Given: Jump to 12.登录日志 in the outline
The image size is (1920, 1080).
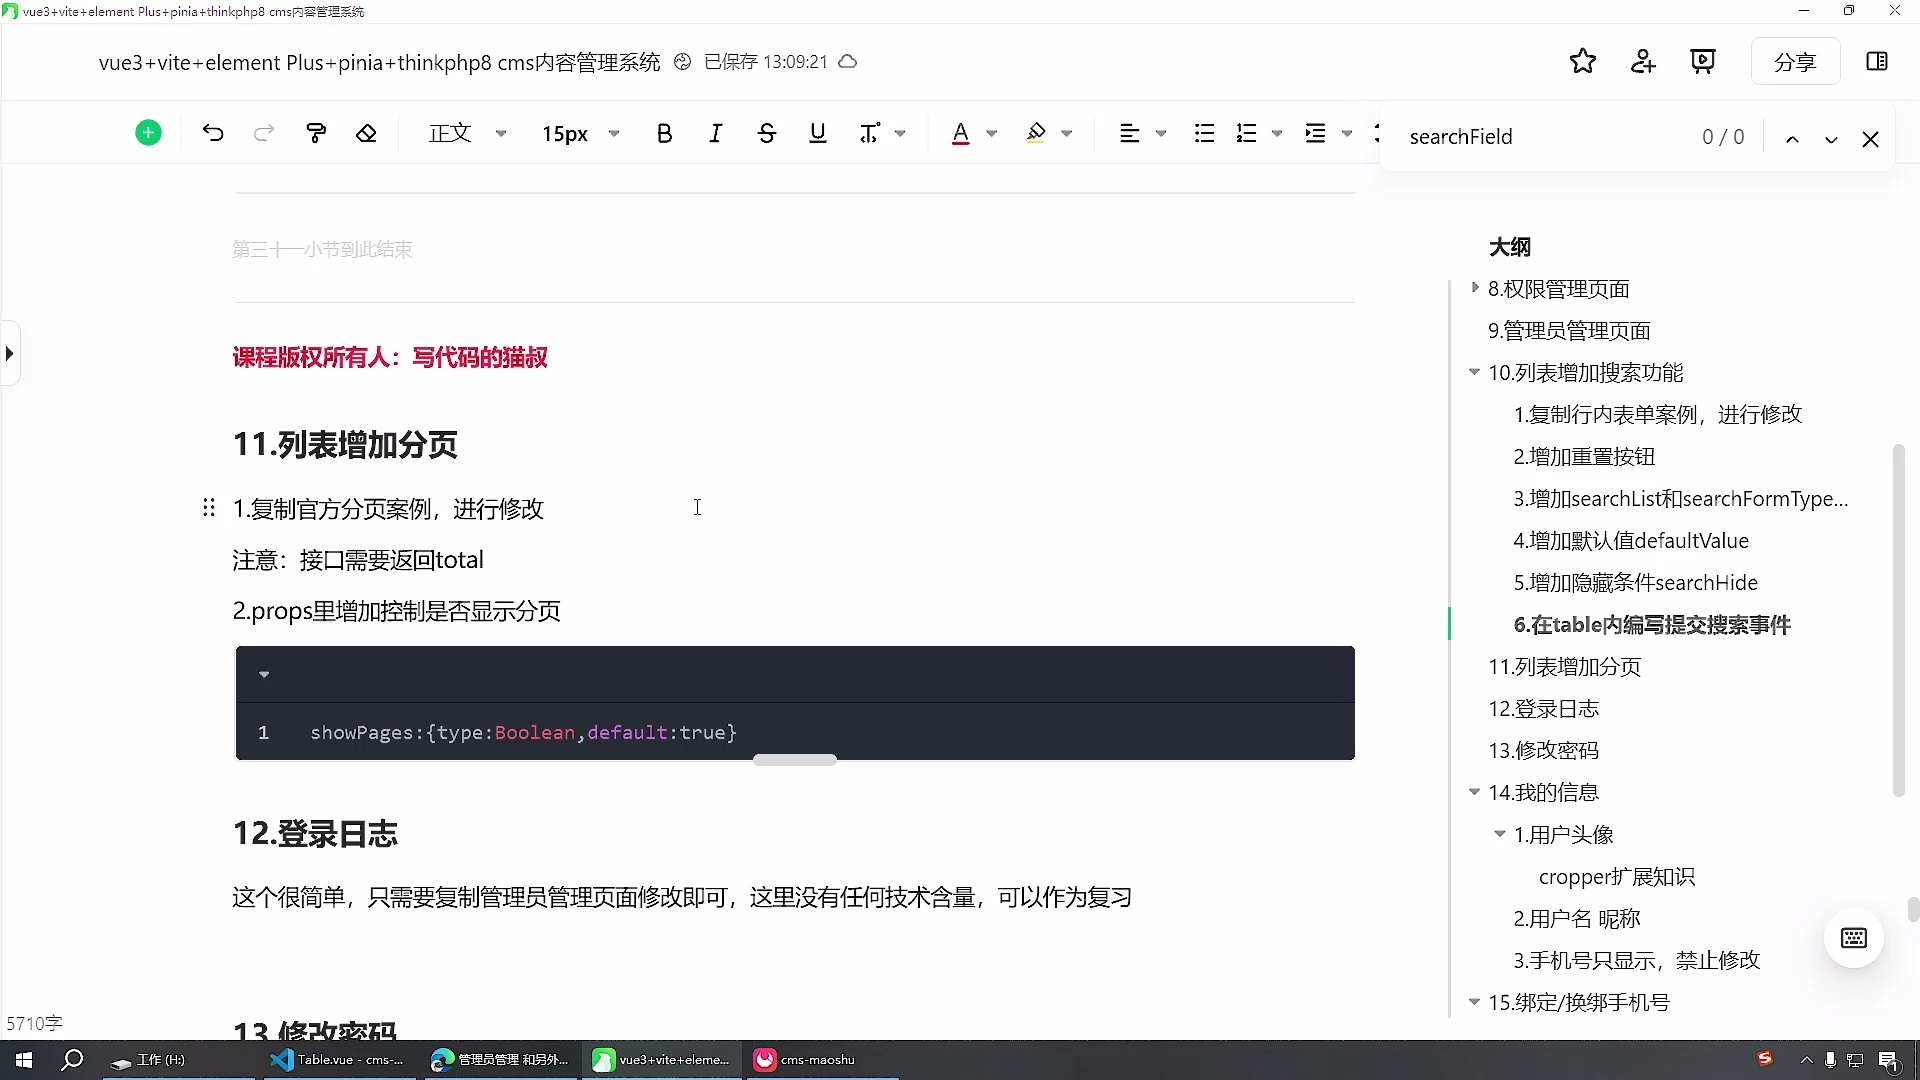Looking at the screenshot, I should point(1543,709).
